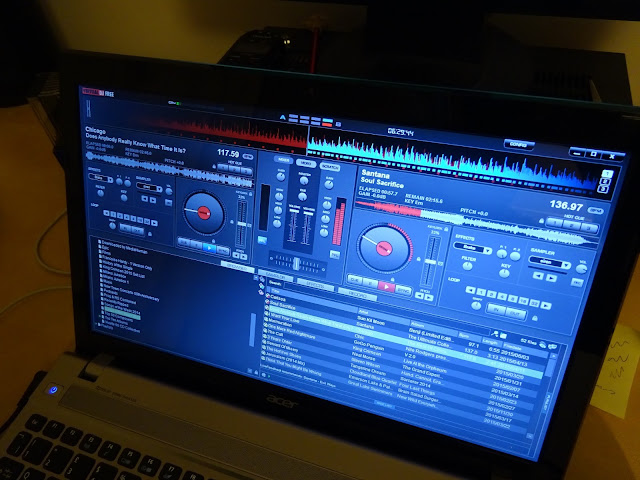
Task: Set loop IN point on the right deck
Action: [x=496, y=310]
